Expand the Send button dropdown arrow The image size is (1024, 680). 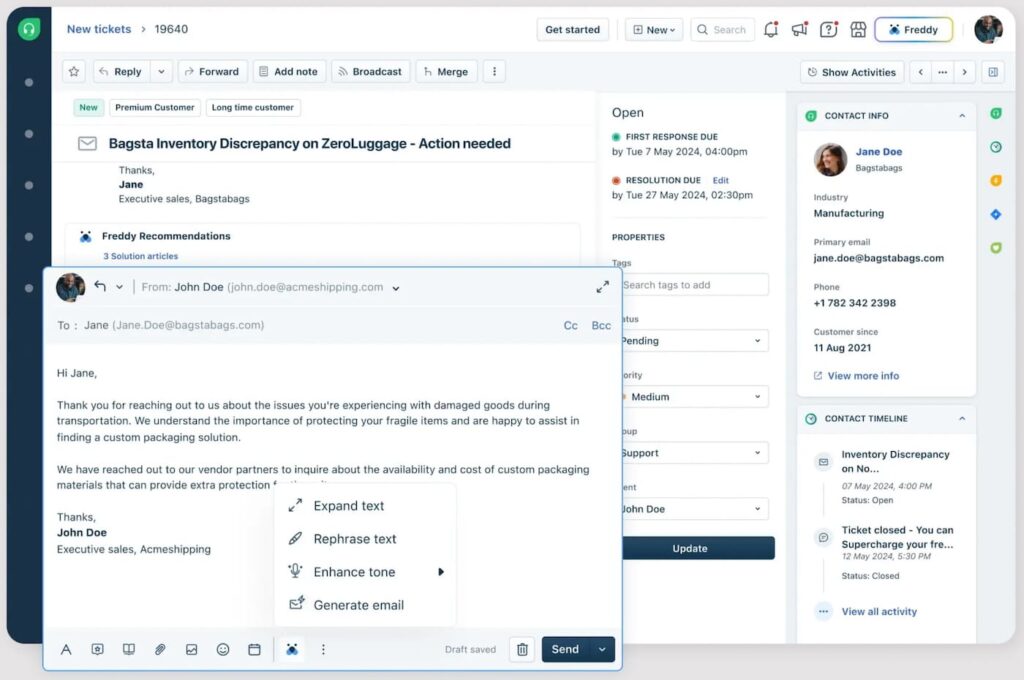point(602,649)
